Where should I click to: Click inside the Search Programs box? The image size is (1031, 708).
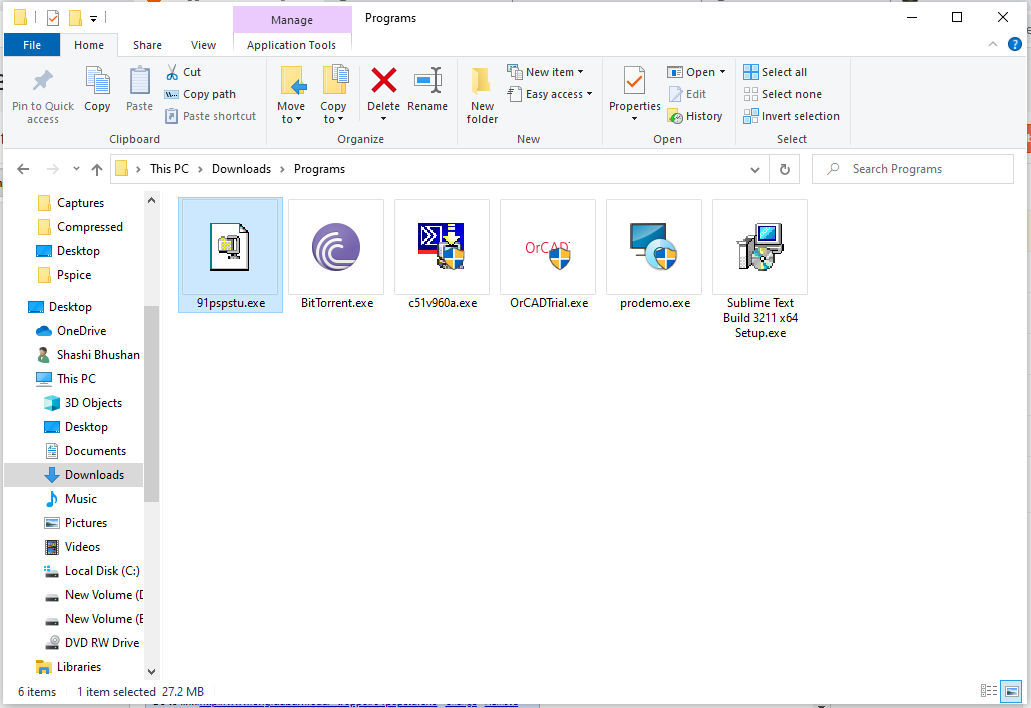[910, 168]
